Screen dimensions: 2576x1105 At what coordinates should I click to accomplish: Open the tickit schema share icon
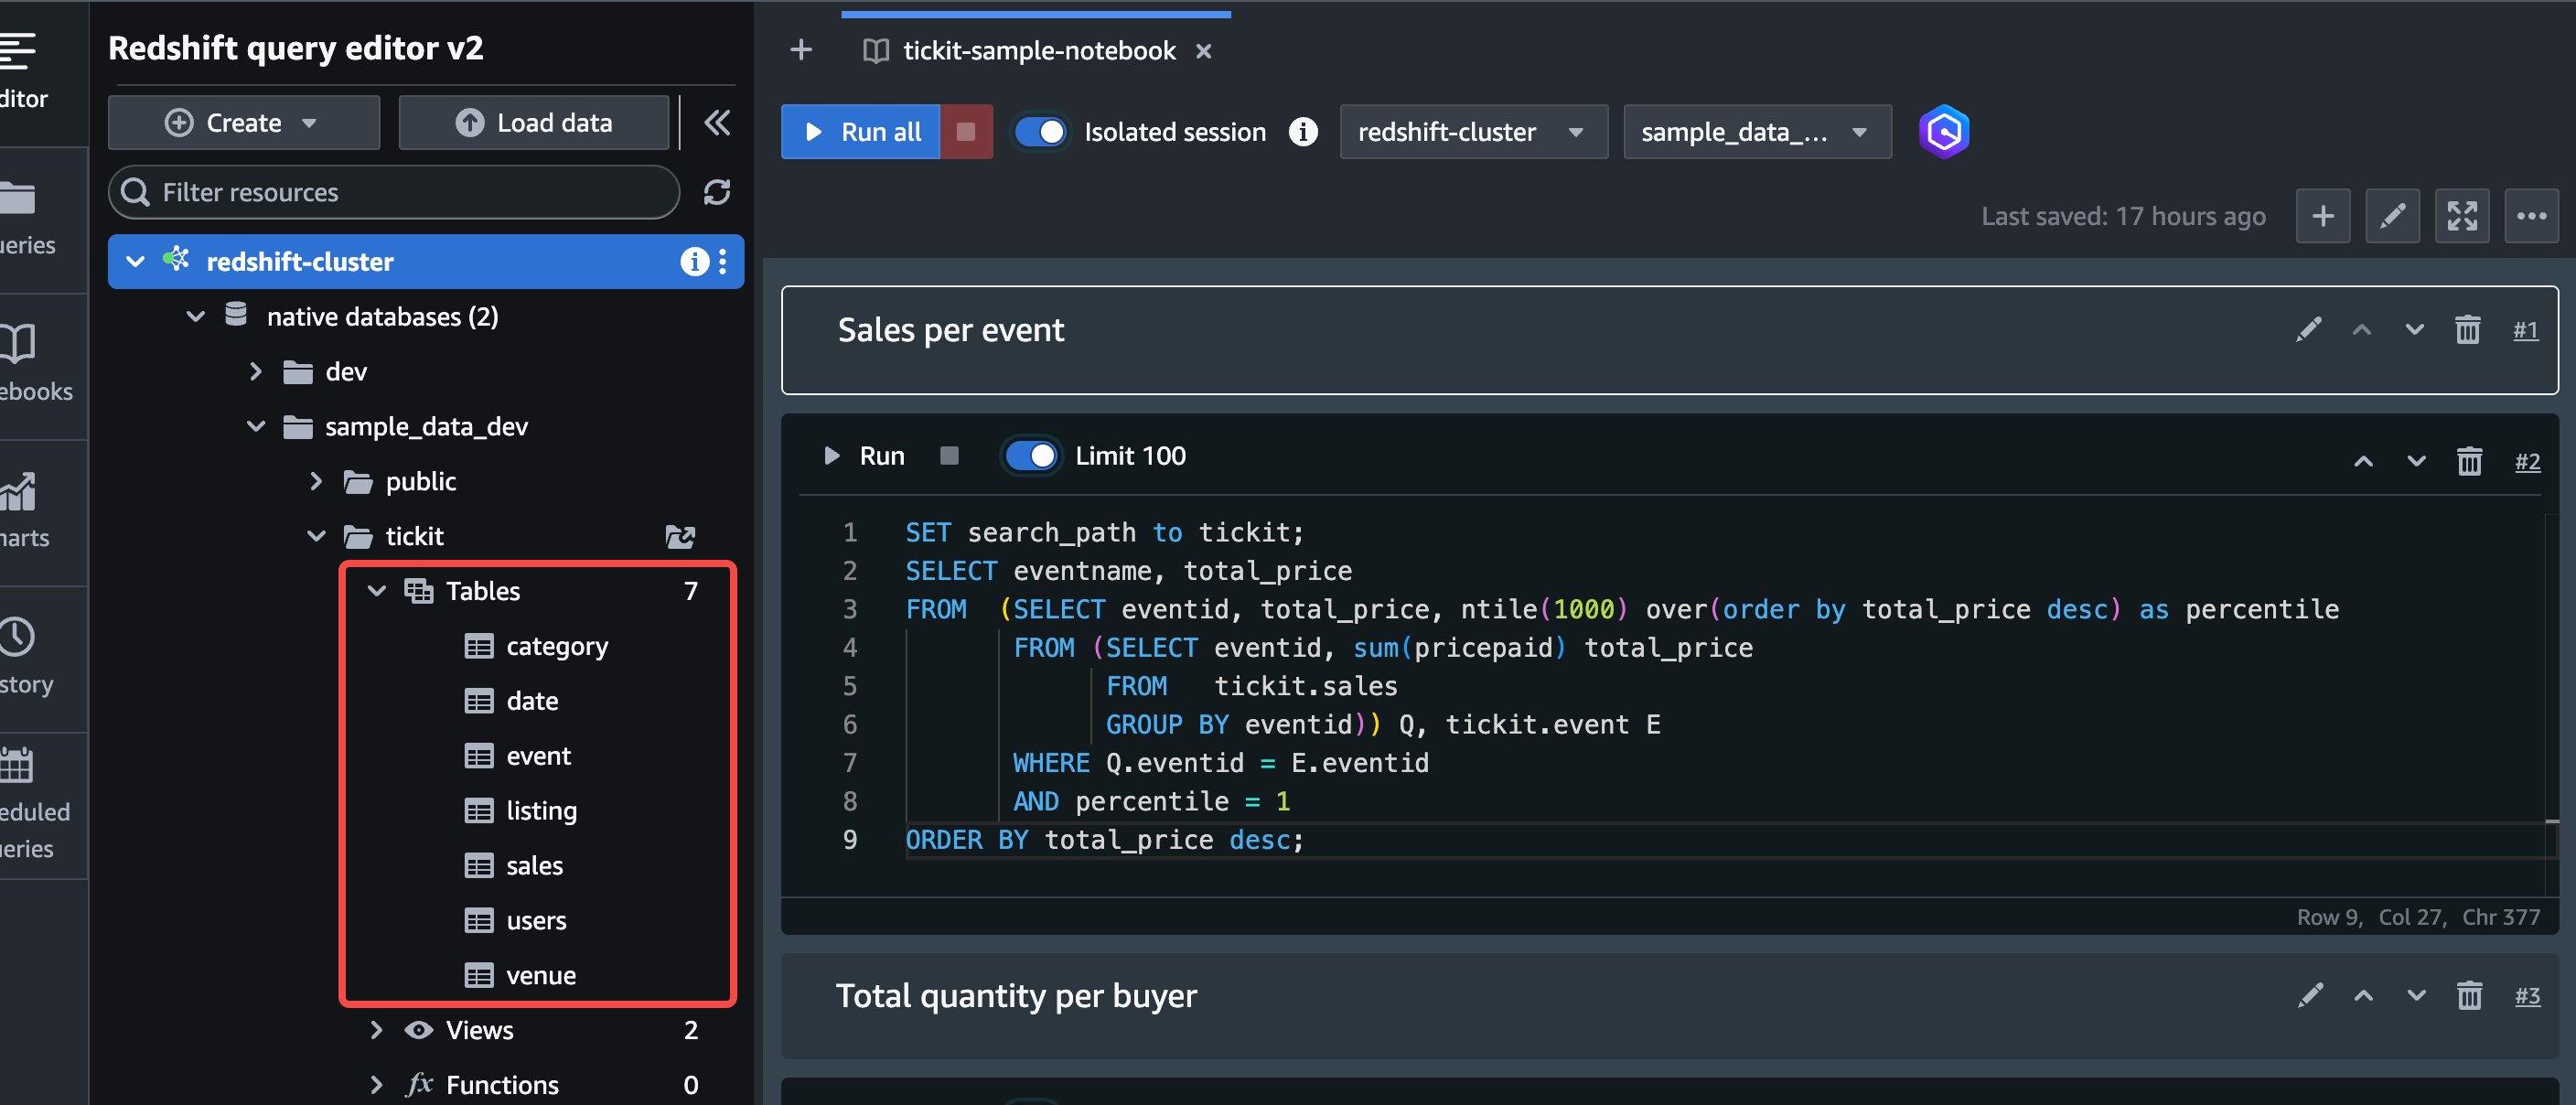tap(680, 537)
